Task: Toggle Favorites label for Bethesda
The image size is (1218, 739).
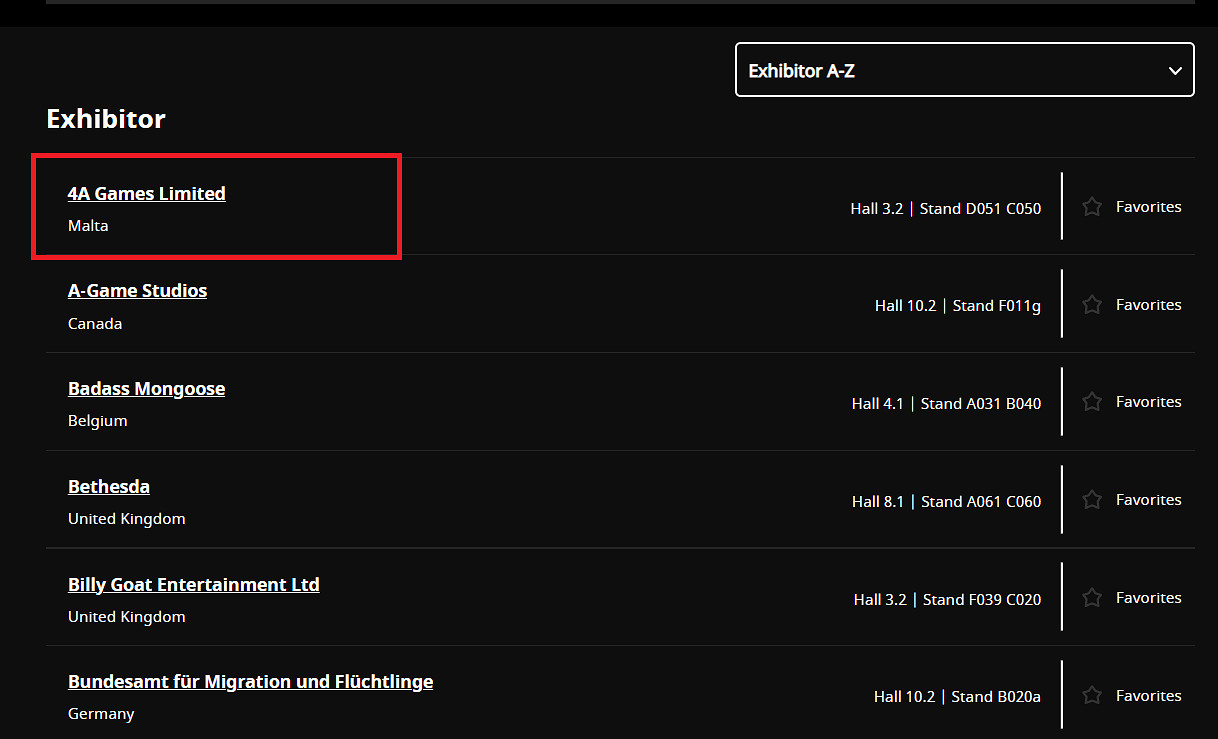Action: tap(1148, 500)
